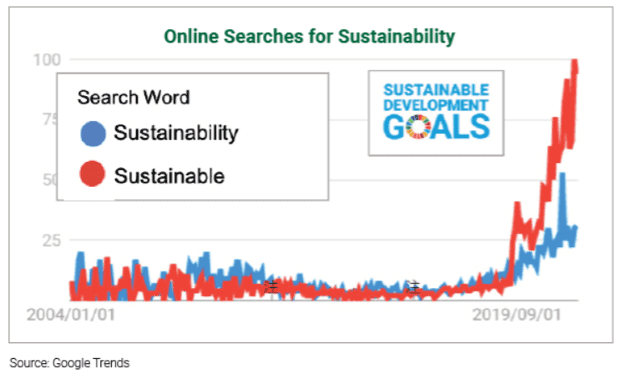Click the blue Sustainability legend dot
The height and width of the screenshot is (375, 638).
click(x=93, y=134)
